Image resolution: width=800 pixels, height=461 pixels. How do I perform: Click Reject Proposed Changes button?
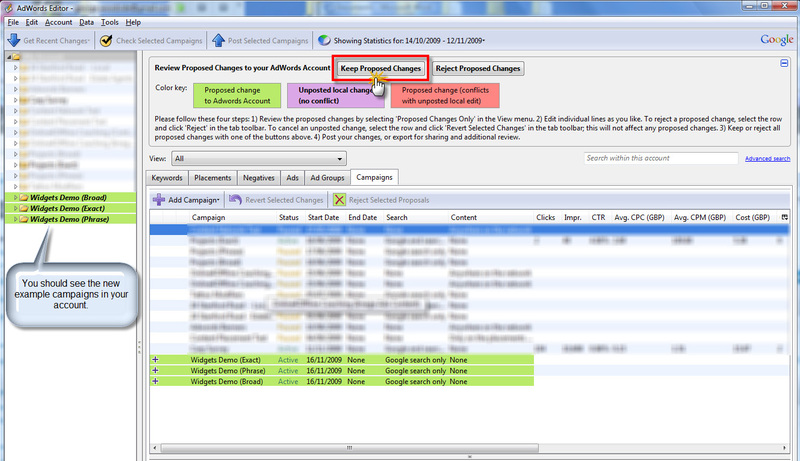(478, 68)
